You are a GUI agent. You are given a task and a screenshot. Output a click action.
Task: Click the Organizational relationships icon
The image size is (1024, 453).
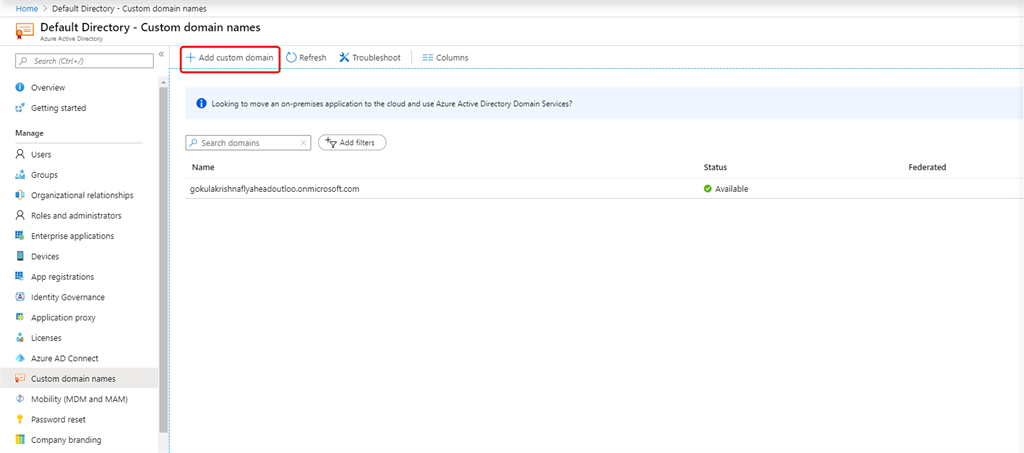click(20, 195)
